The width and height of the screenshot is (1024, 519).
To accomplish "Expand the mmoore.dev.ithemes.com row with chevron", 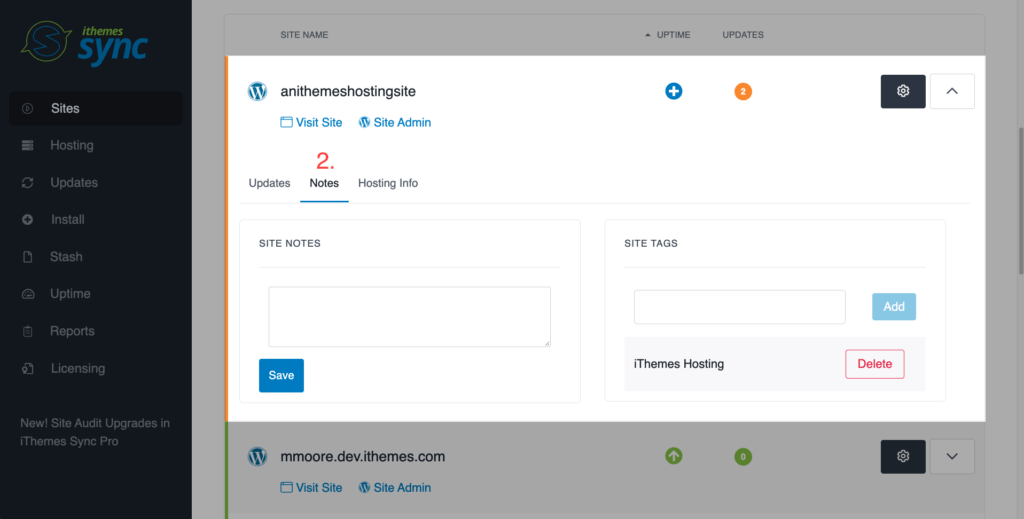I will [952, 456].
